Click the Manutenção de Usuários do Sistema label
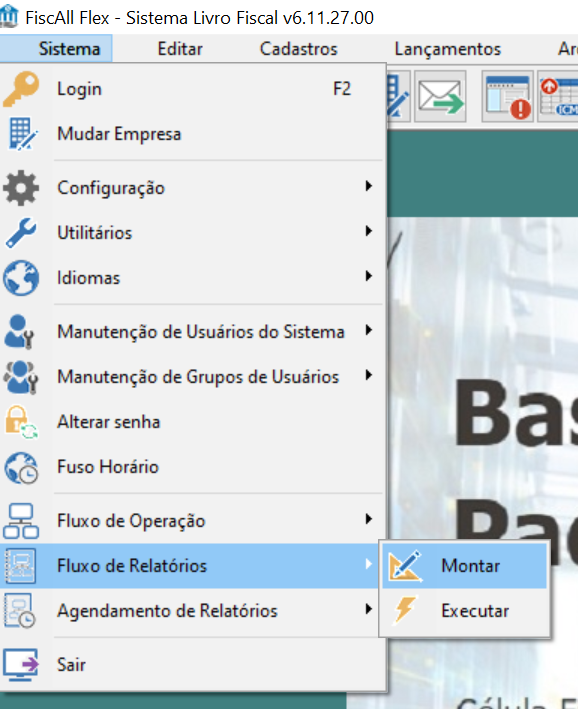Viewport: 578px width, 709px height. click(x=201, y=332)
